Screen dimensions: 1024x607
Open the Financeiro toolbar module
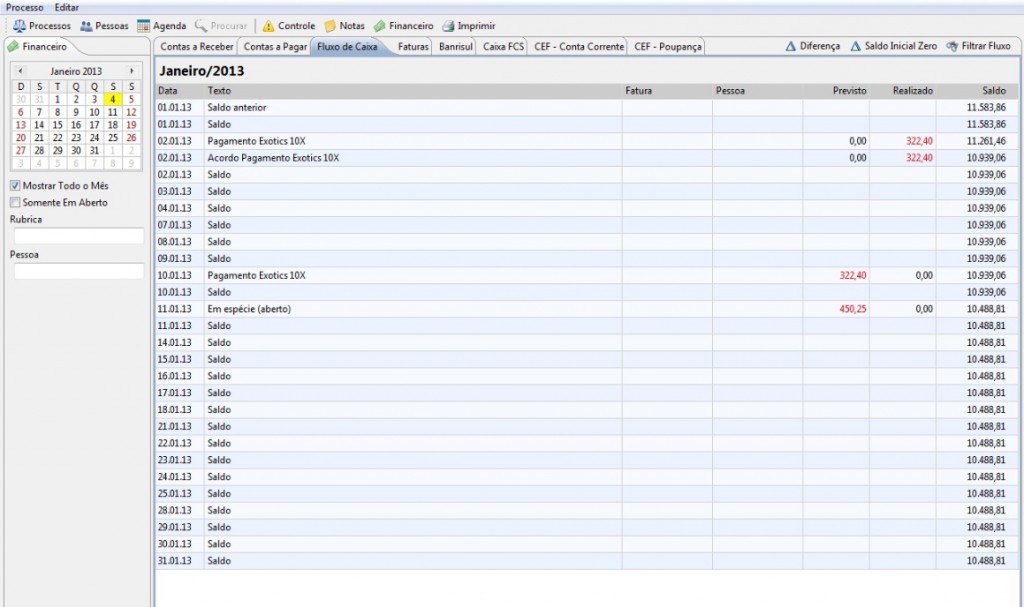pyautogui.click(x=380, y=26)
